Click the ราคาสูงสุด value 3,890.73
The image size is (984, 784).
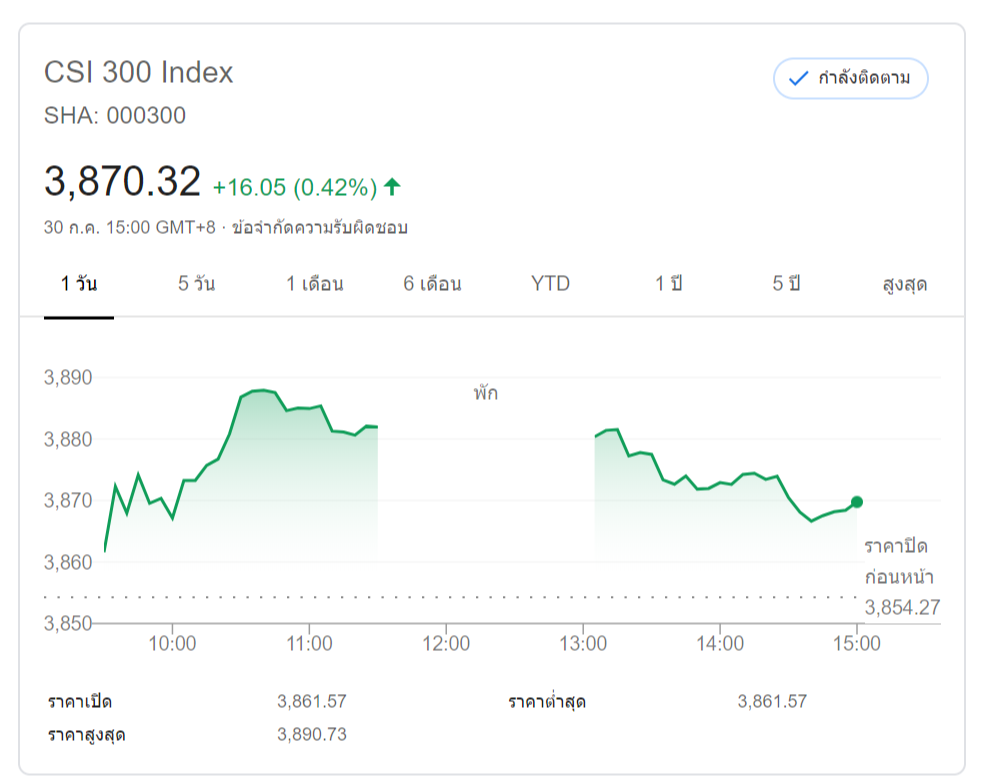312,735
